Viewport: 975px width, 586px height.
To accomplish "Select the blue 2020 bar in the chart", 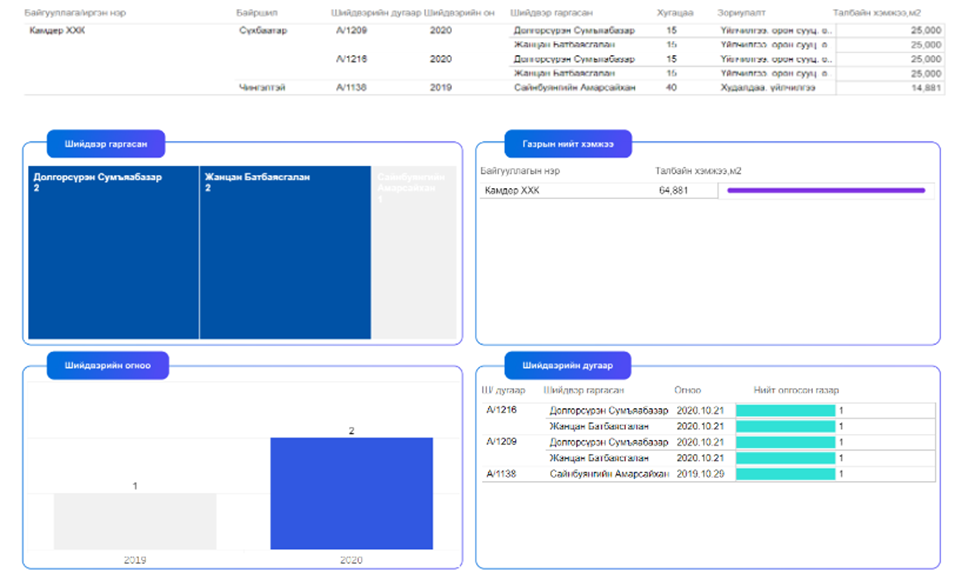I will (351, 493).
